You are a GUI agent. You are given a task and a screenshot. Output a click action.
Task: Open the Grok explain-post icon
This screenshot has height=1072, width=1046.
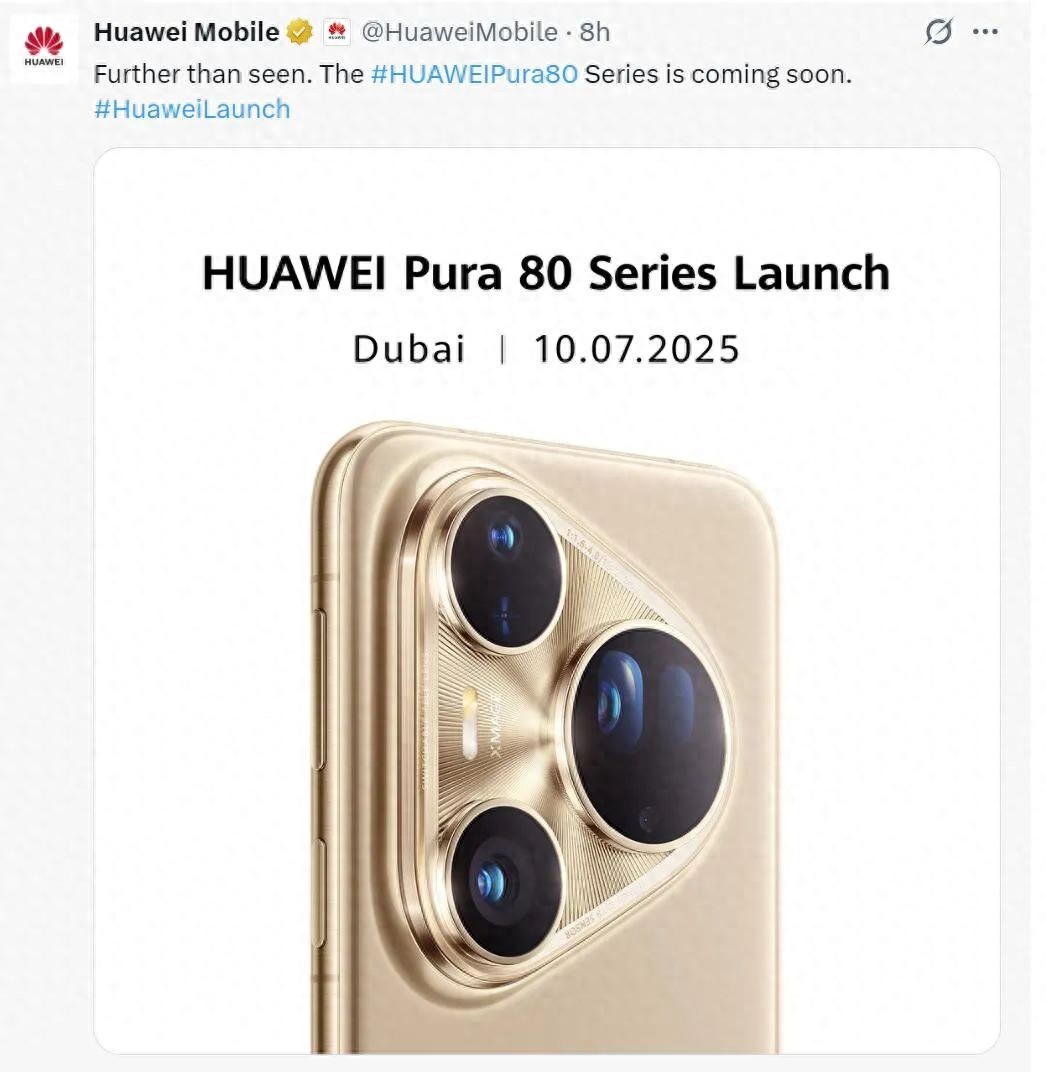[939, 31]
